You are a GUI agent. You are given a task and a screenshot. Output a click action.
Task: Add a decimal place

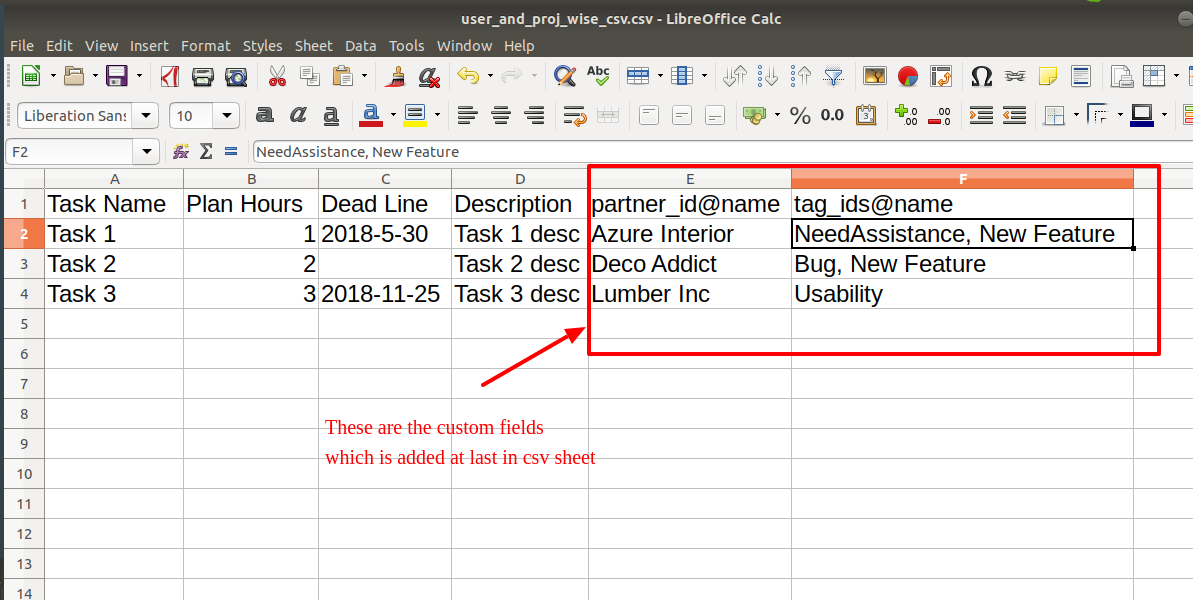coord(906,116)
